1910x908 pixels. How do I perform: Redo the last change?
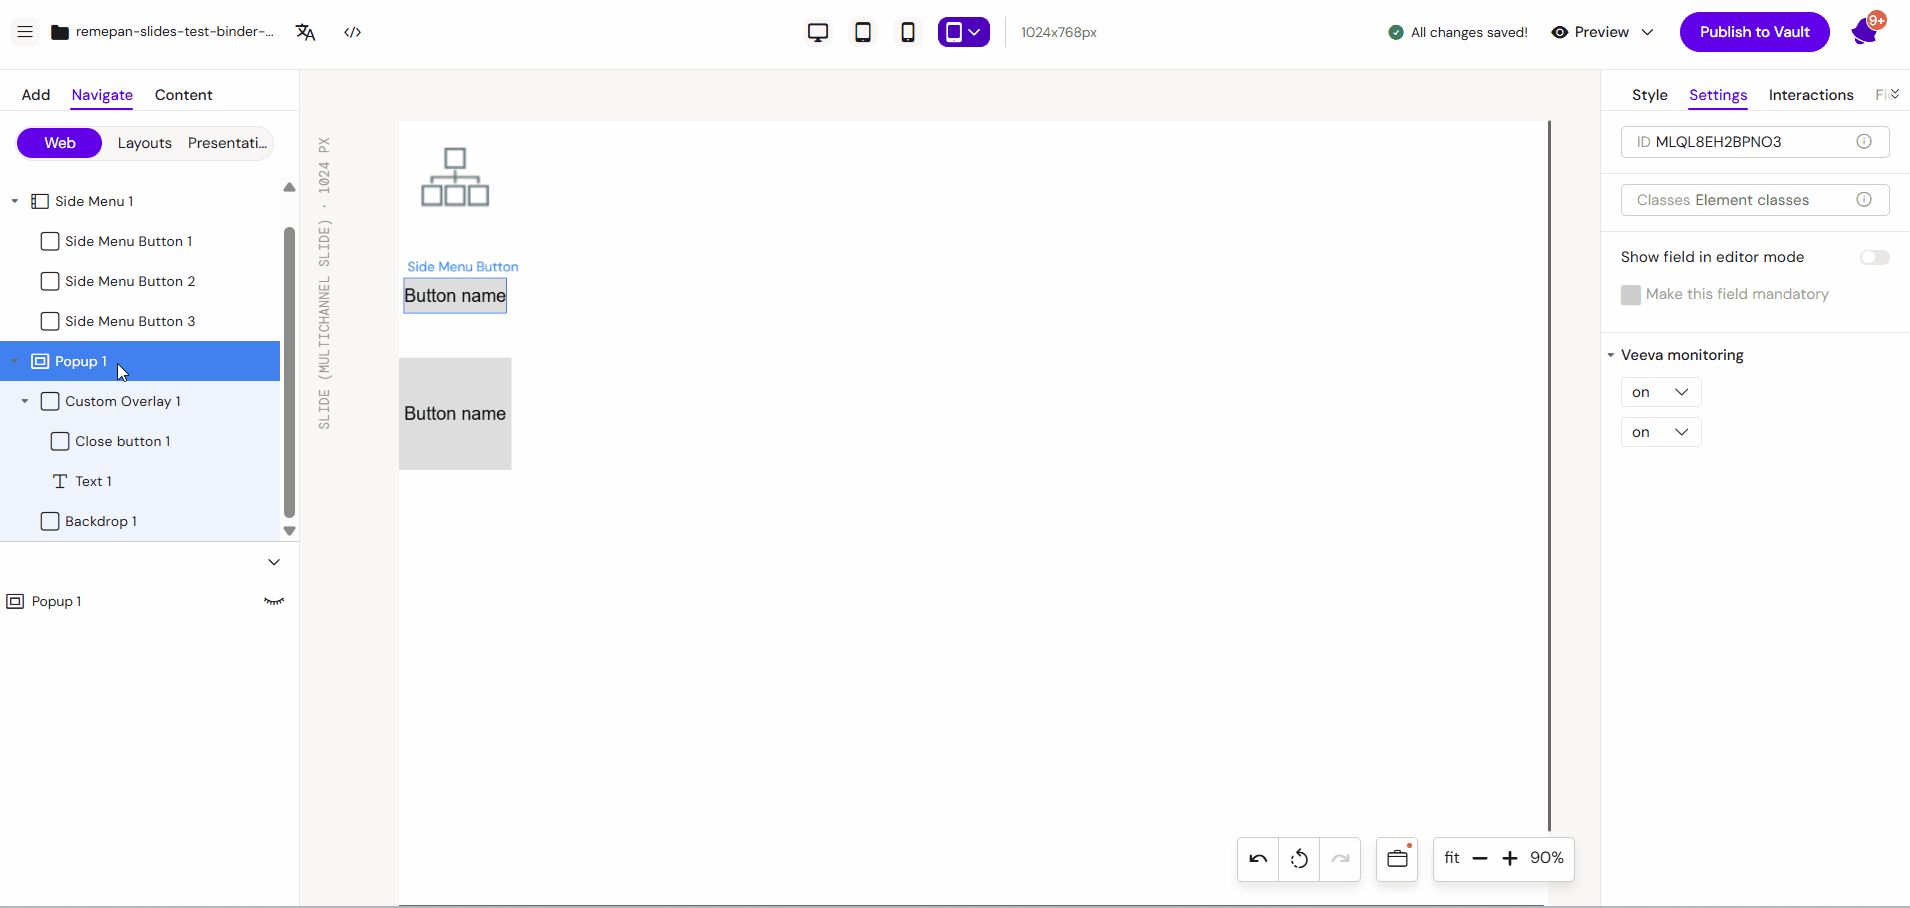pos(1340,859)
